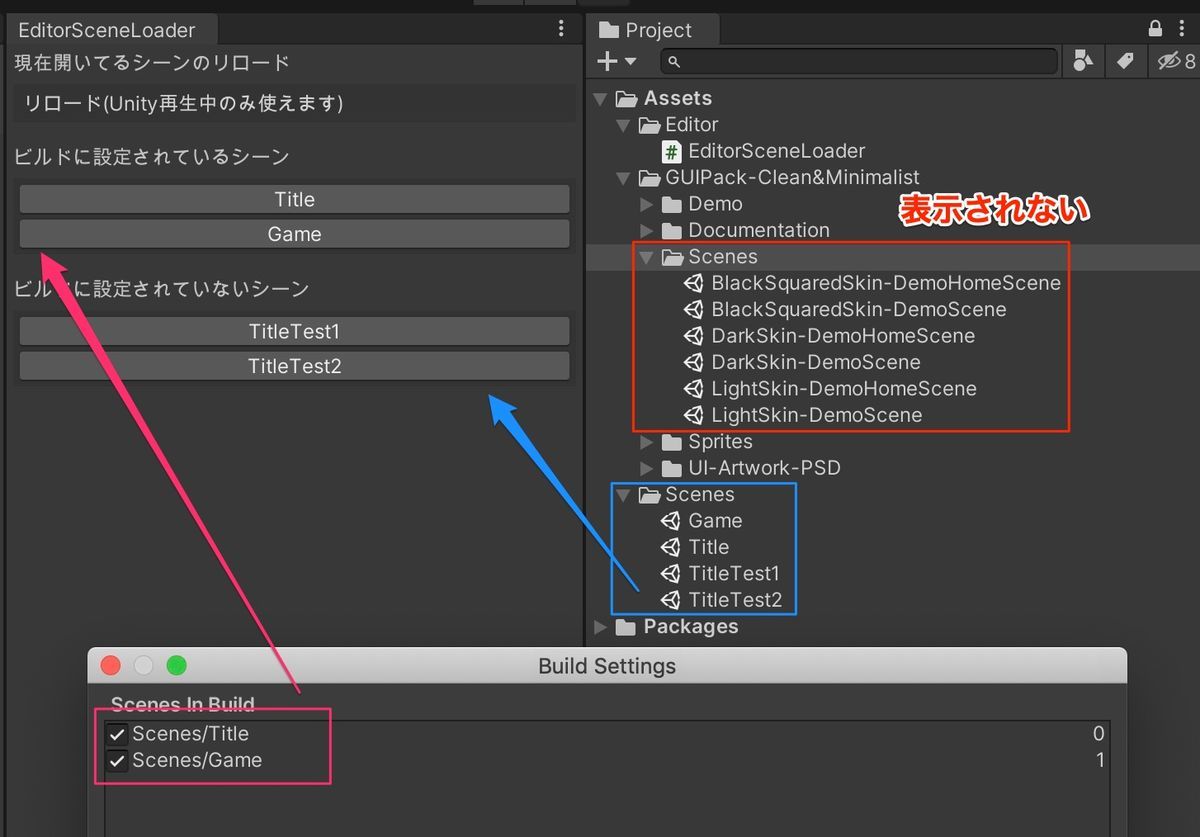Select Scenes/Game row in Build Settings
This screenshot has width=1200, height=837.
tap(607, 760)
